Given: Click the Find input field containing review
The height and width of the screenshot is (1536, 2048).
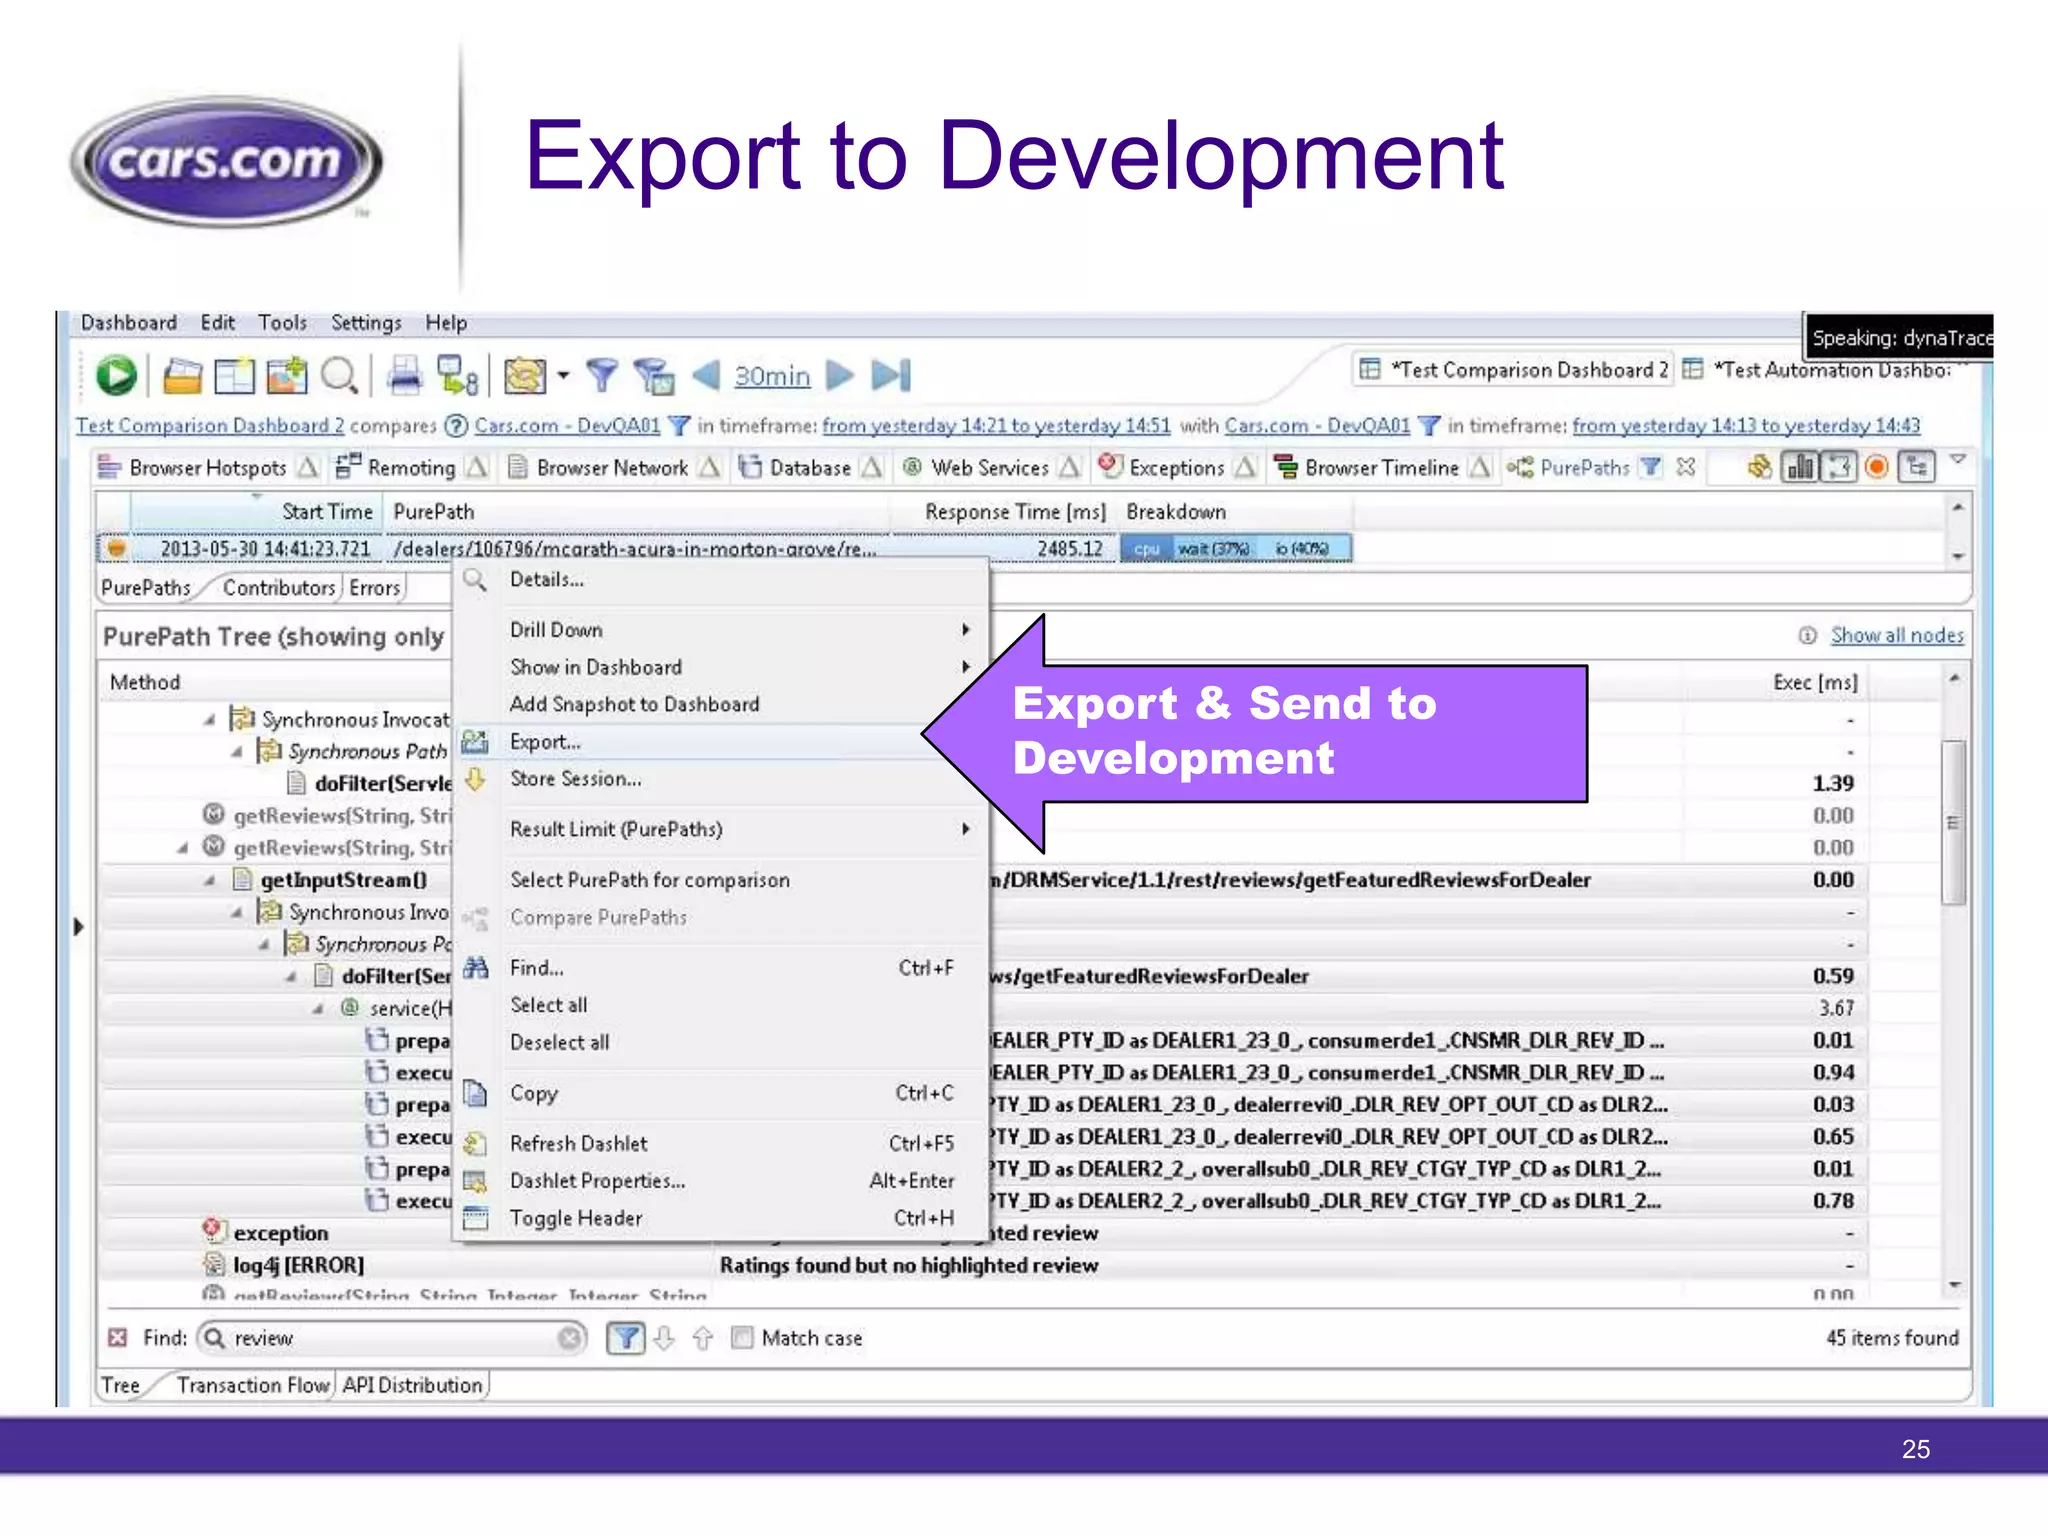Looking at the screenshot, I should [x=392, y=1338].
